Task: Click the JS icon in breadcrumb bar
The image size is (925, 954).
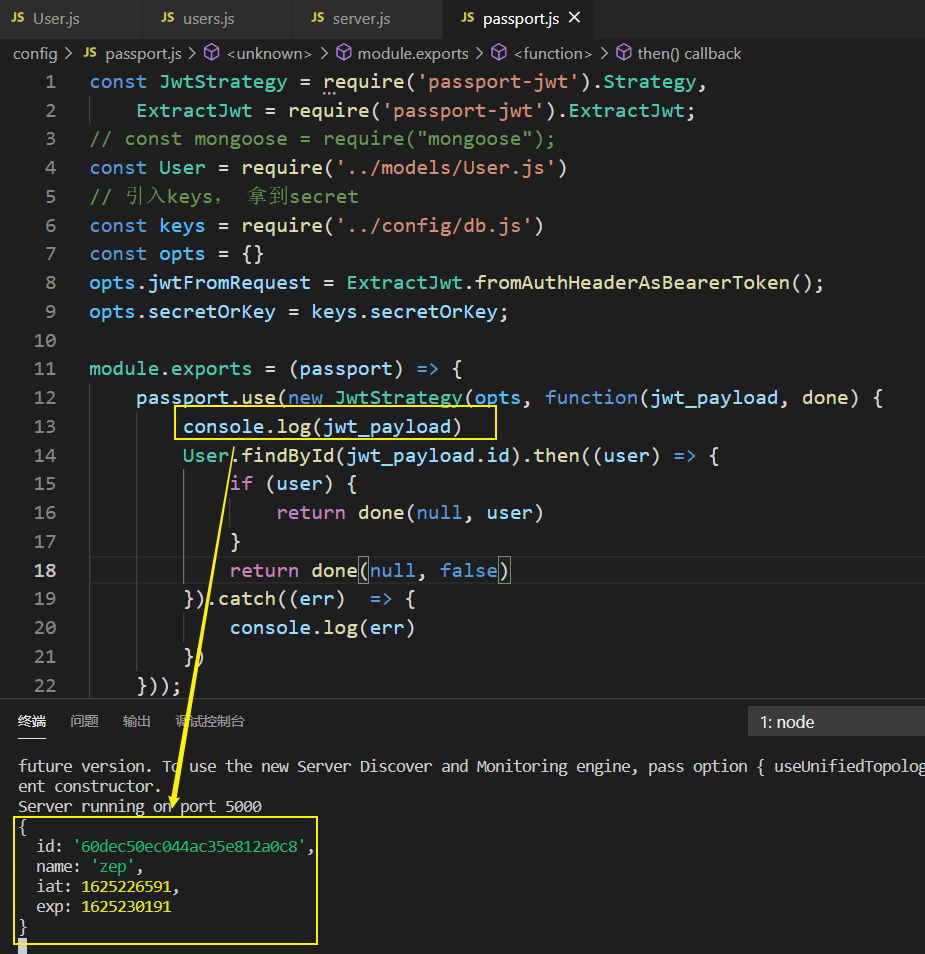Action: tap(90, 53)
